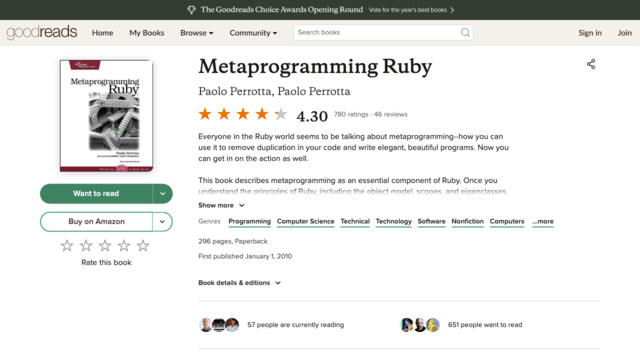Rate this book two stars
Viewport: 640px width, 360px height.
tap(86, 245)
